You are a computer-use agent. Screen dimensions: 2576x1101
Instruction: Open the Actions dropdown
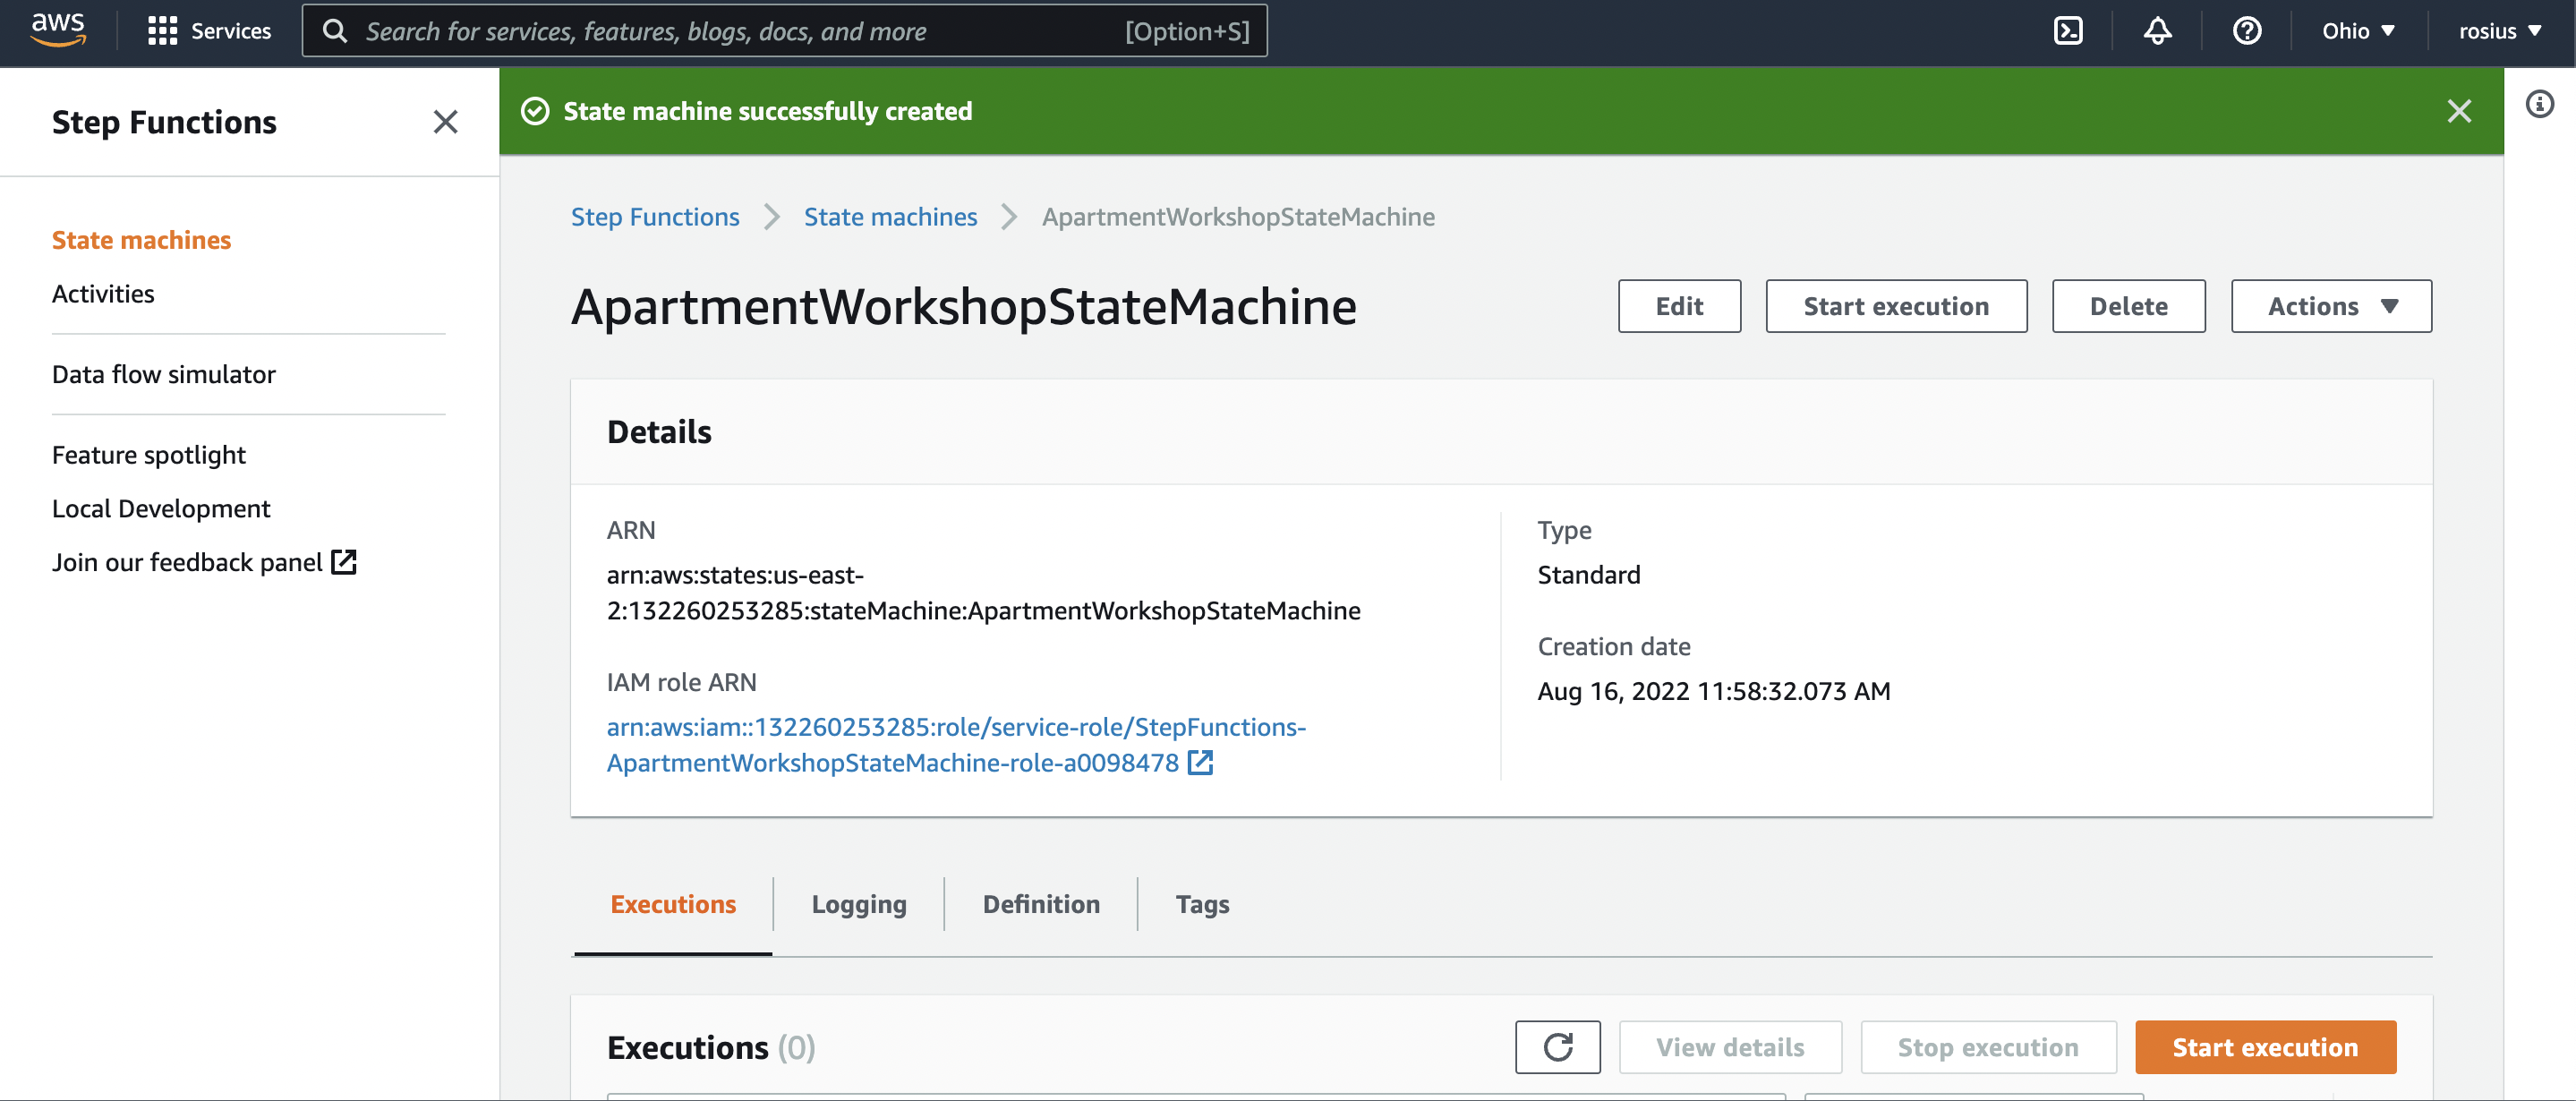point(2331,306)
